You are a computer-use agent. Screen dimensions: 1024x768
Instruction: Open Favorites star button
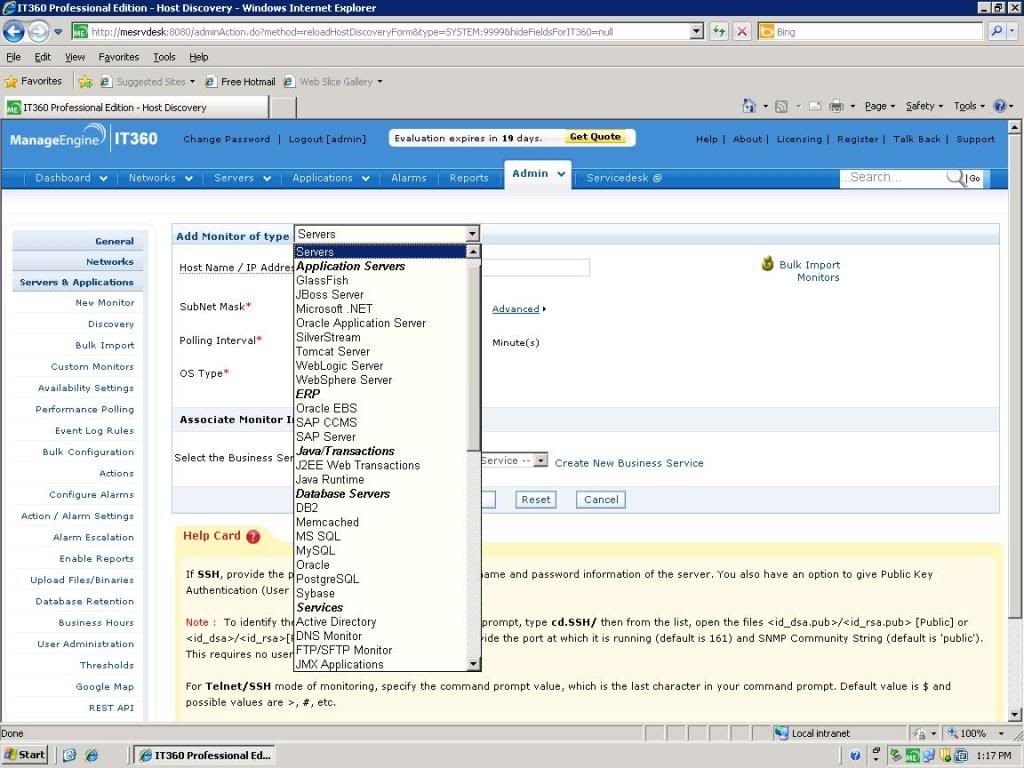coord(33,81)
